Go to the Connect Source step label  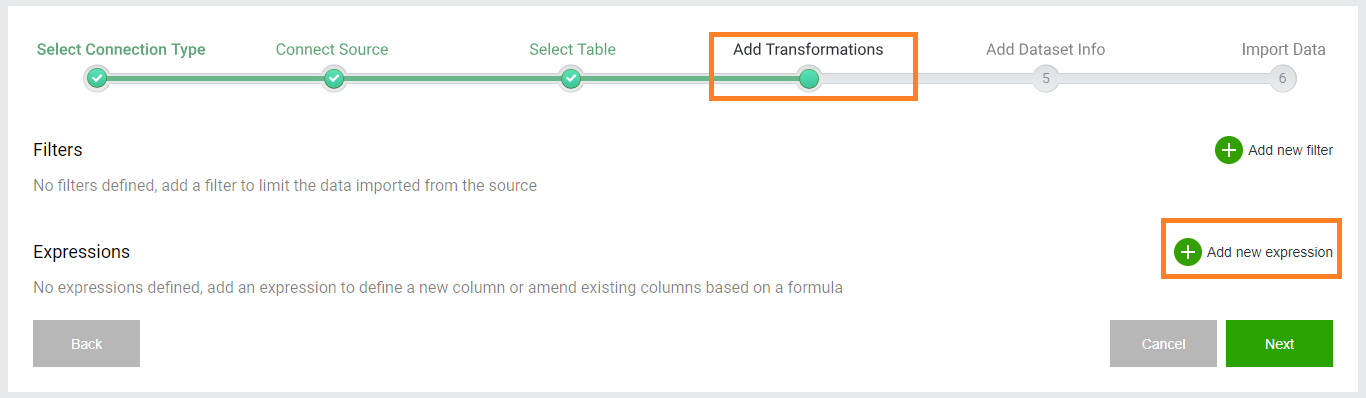point(332,49)
